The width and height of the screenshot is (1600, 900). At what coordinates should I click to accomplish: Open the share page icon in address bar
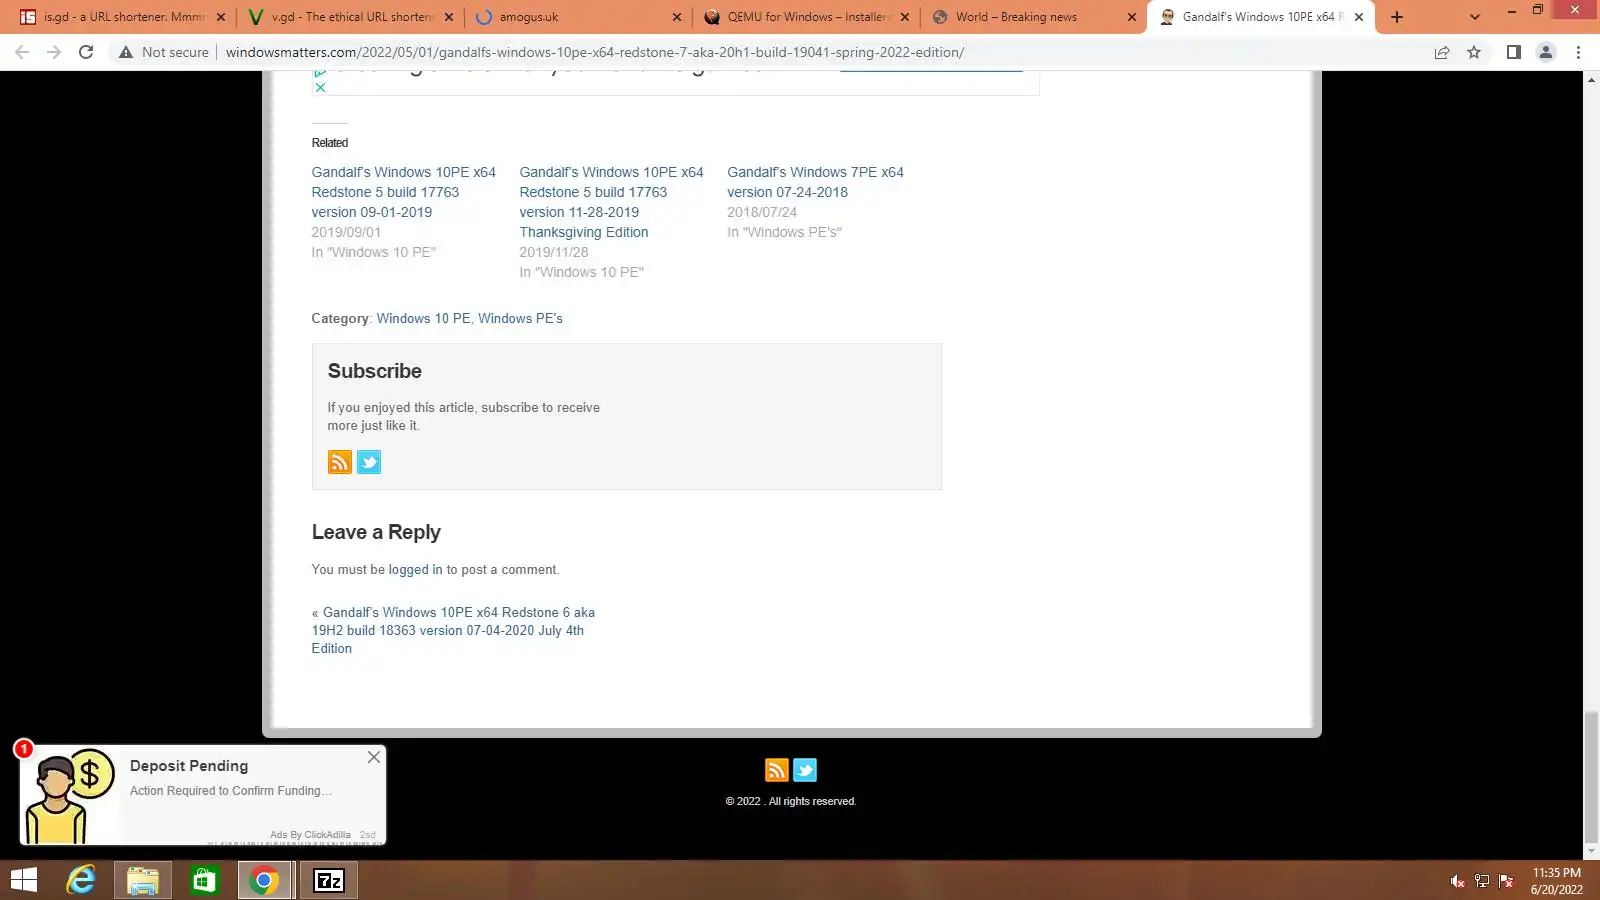point(1442,52)
